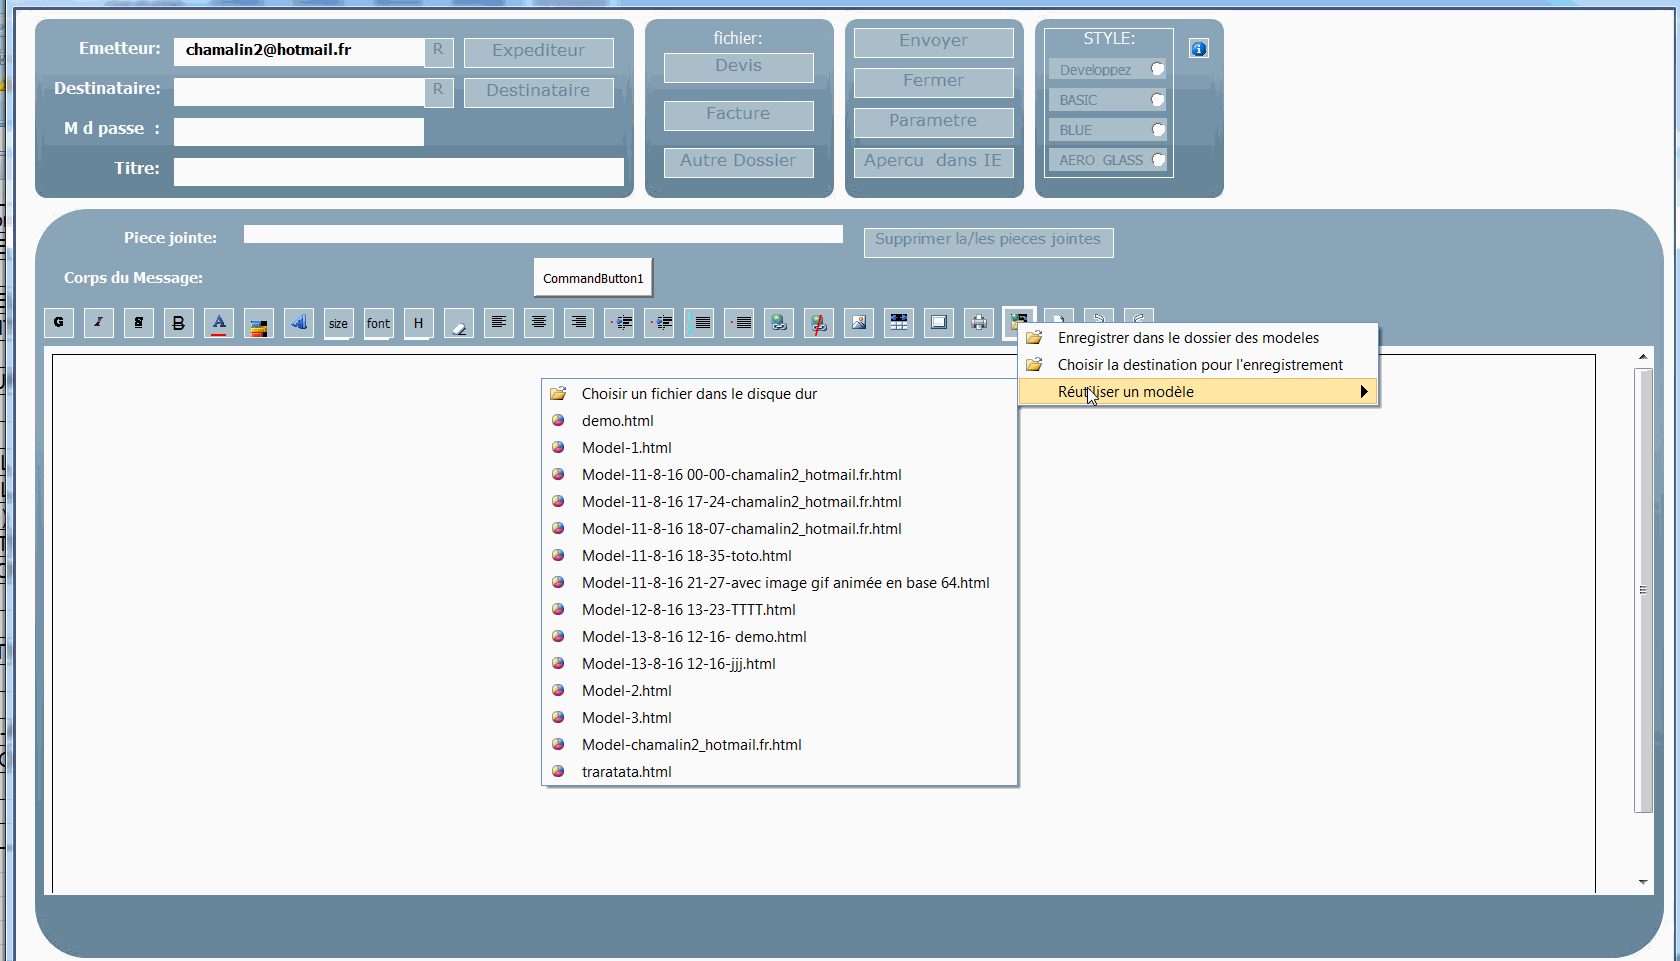Select the eraser clear-format icon

(459, 323)
